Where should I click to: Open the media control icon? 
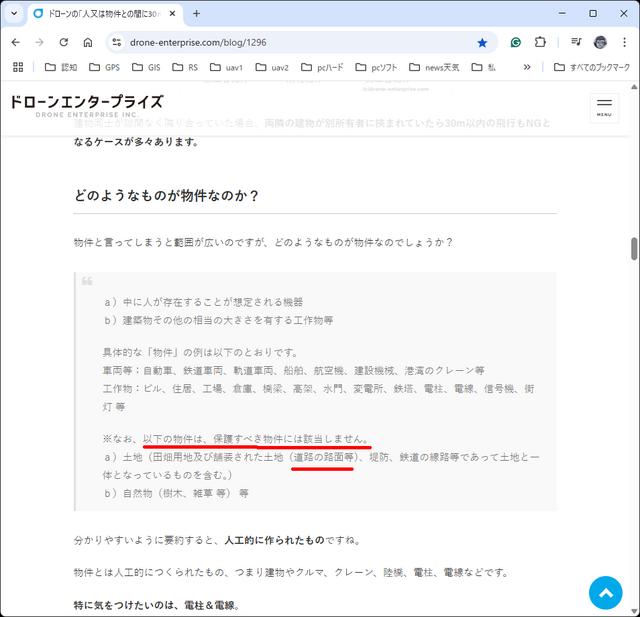click(576, 43)
